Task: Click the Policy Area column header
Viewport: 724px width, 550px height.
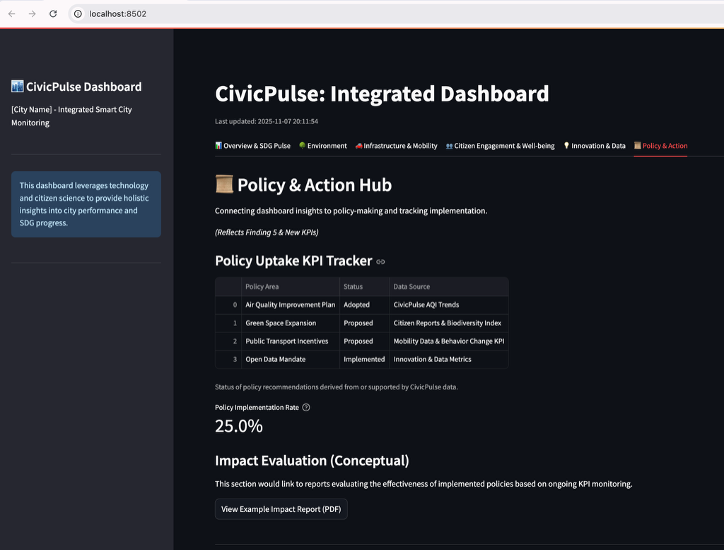Action: pos(262,286)
